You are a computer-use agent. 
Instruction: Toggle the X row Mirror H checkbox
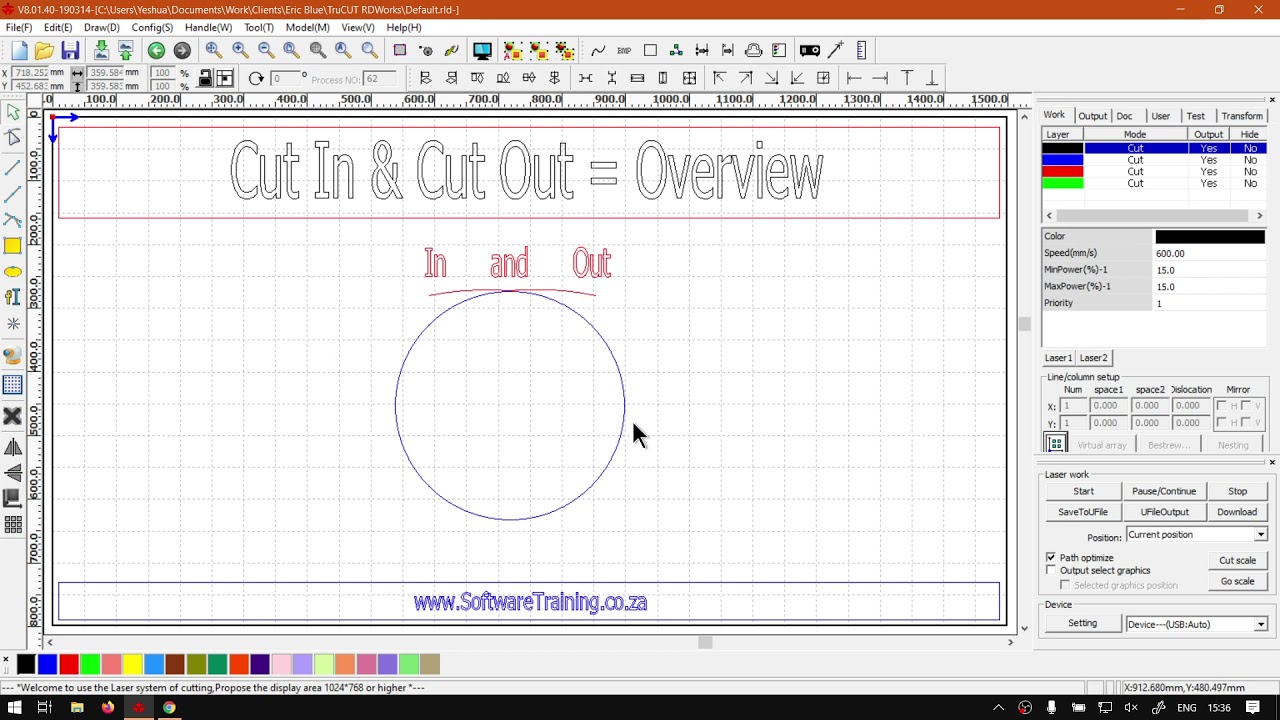(1222, 406)
